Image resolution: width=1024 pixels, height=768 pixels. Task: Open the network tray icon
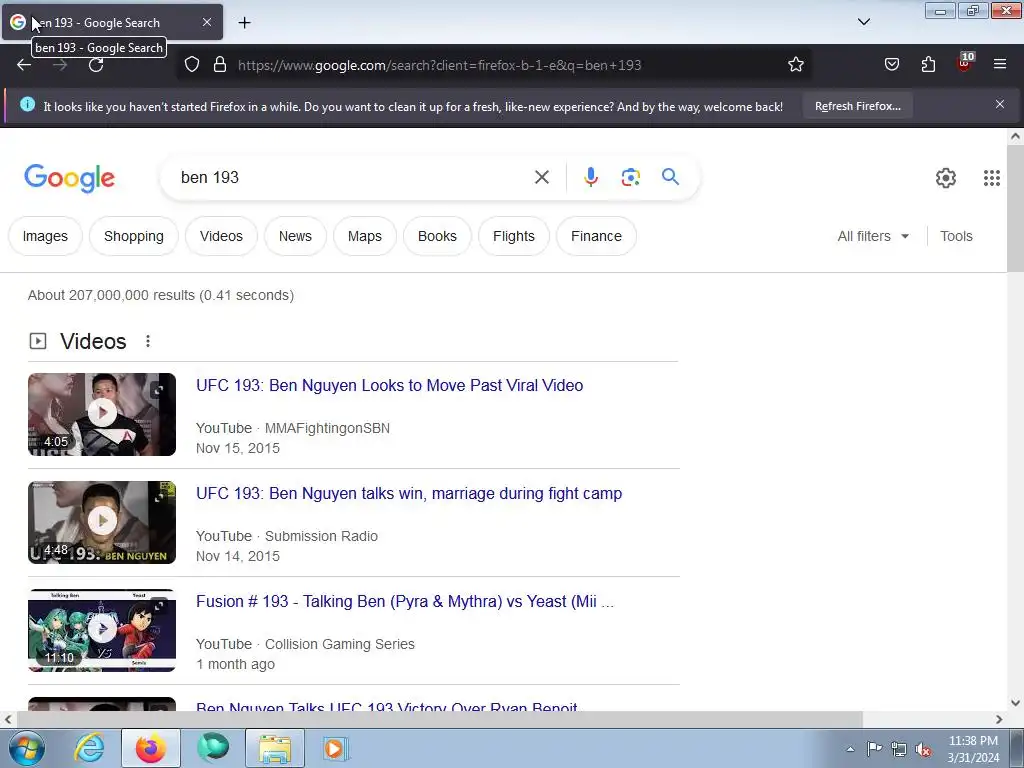899,749
